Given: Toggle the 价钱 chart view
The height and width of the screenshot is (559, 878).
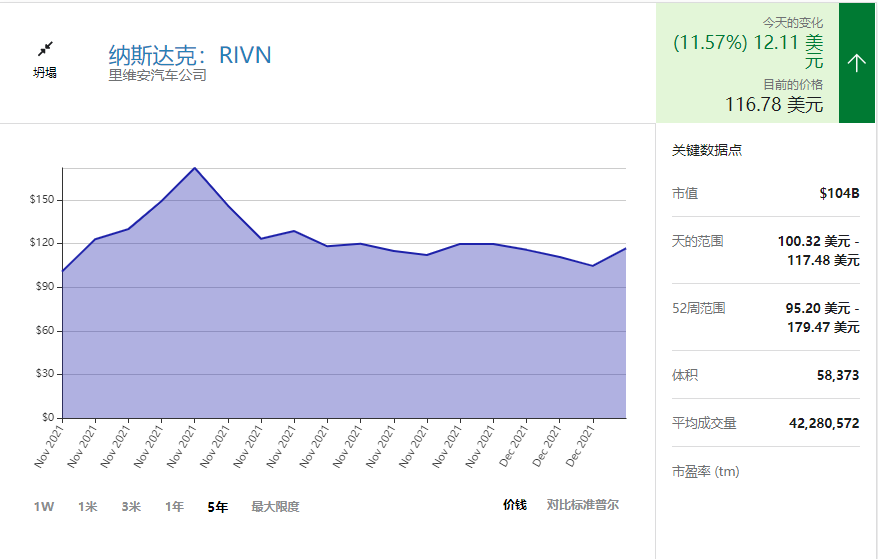Looking at the screenshot, I should point(514,504).
